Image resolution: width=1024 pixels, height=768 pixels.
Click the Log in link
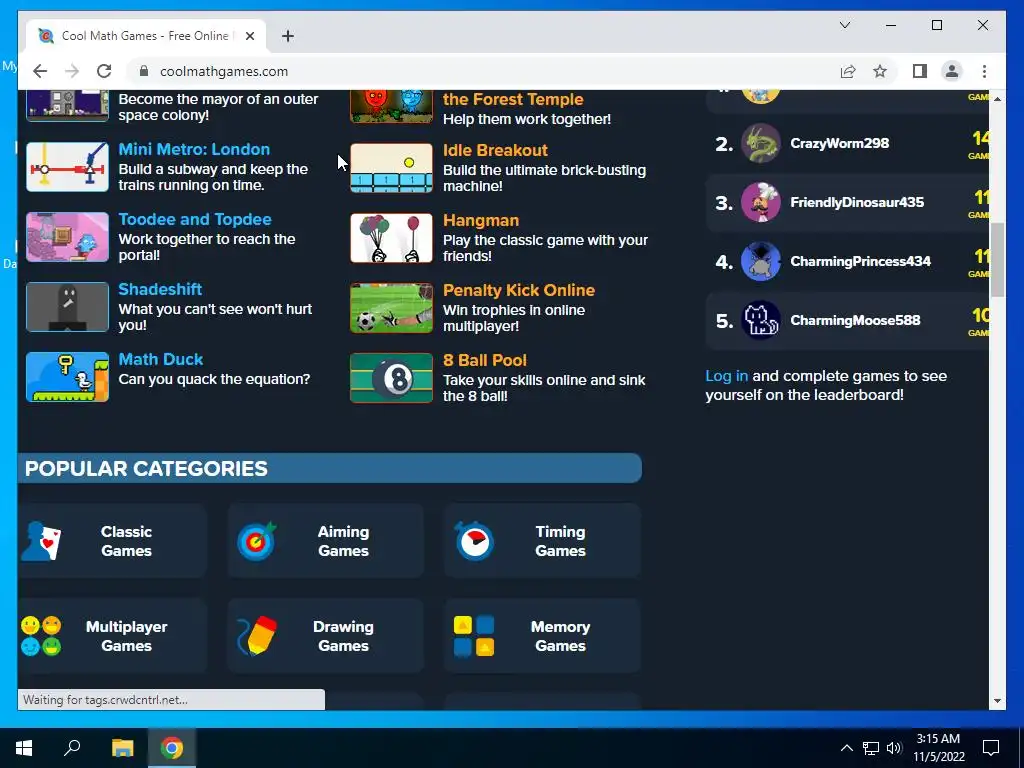tap(726, 376)
